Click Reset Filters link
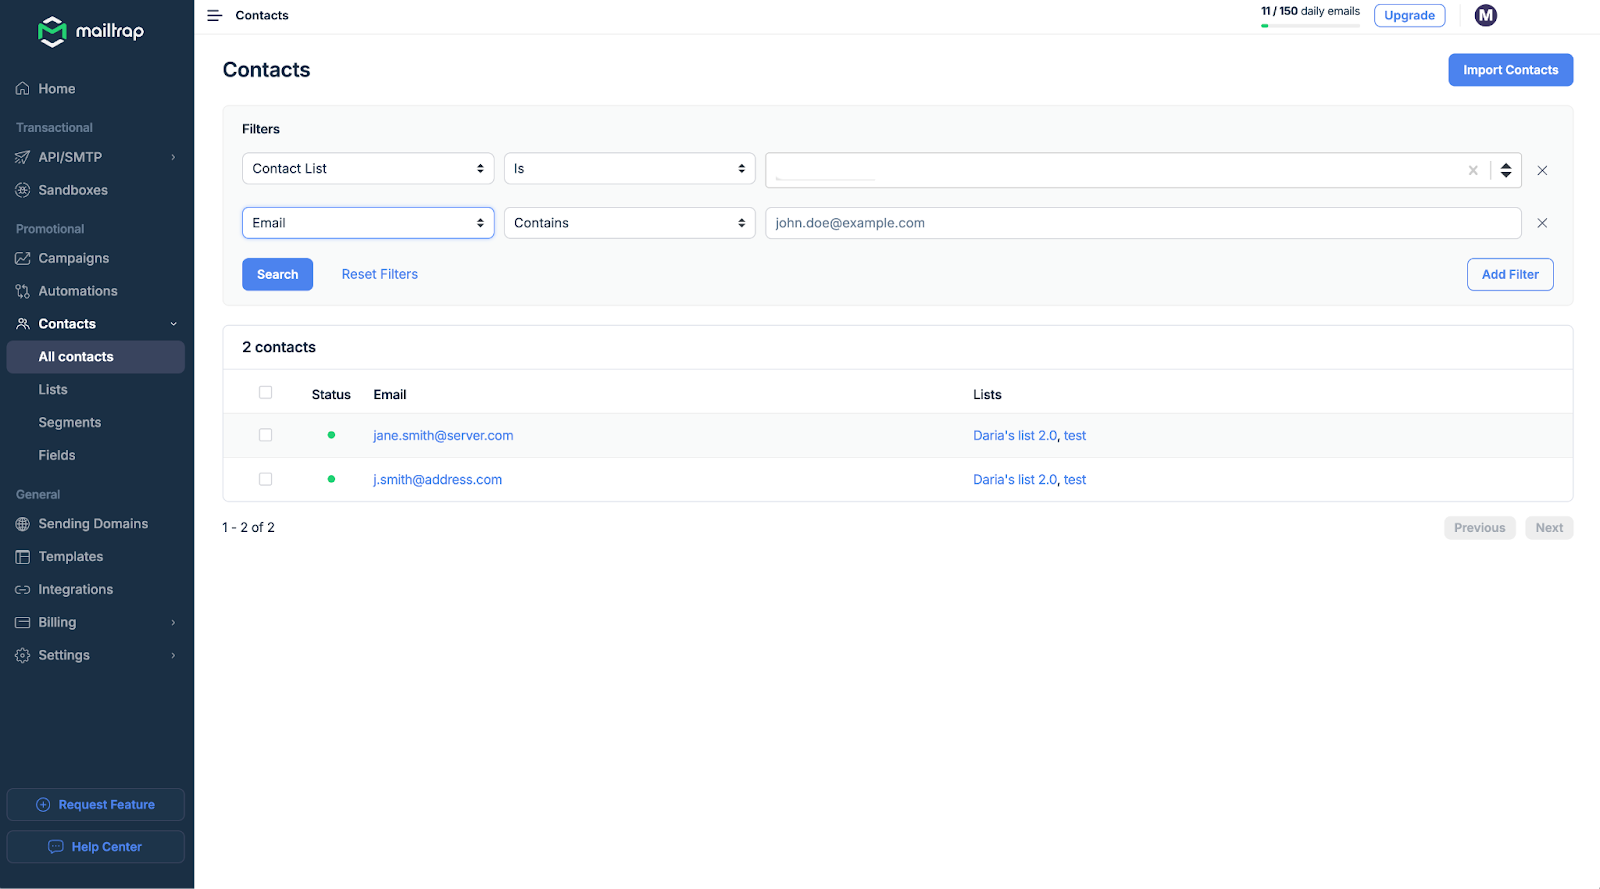This screenshot has width=1600, height=889. [380, 274]
